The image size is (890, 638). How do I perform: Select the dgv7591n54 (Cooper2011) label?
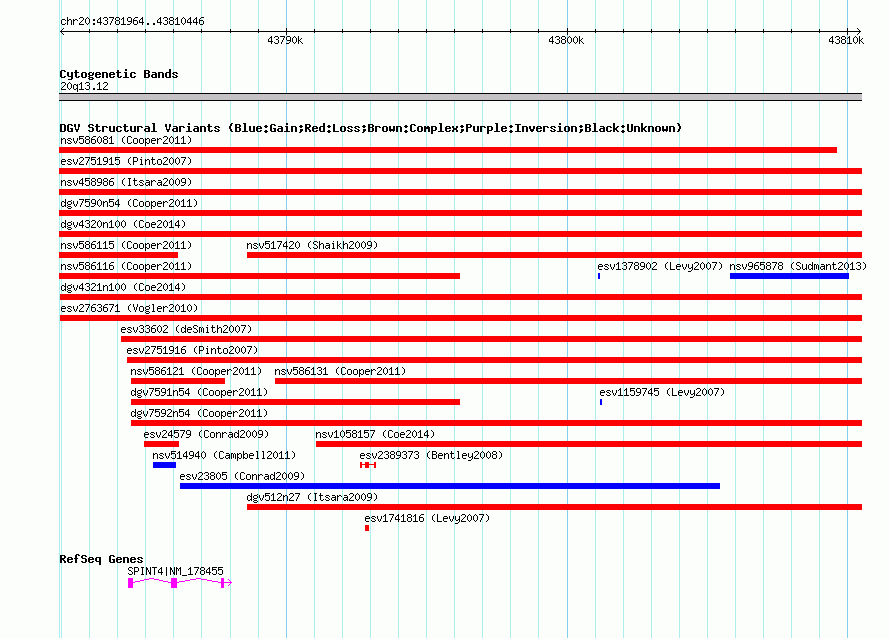point(199,392)
